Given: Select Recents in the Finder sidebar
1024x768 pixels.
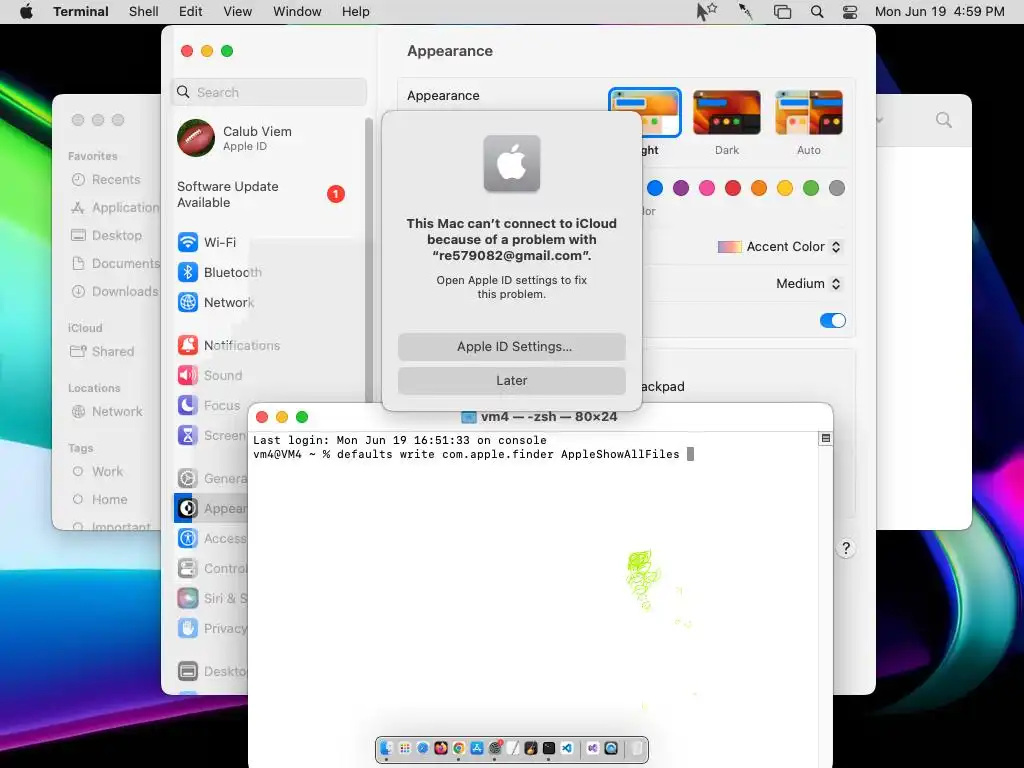Looking at the screenshot, I should (106, 180).
